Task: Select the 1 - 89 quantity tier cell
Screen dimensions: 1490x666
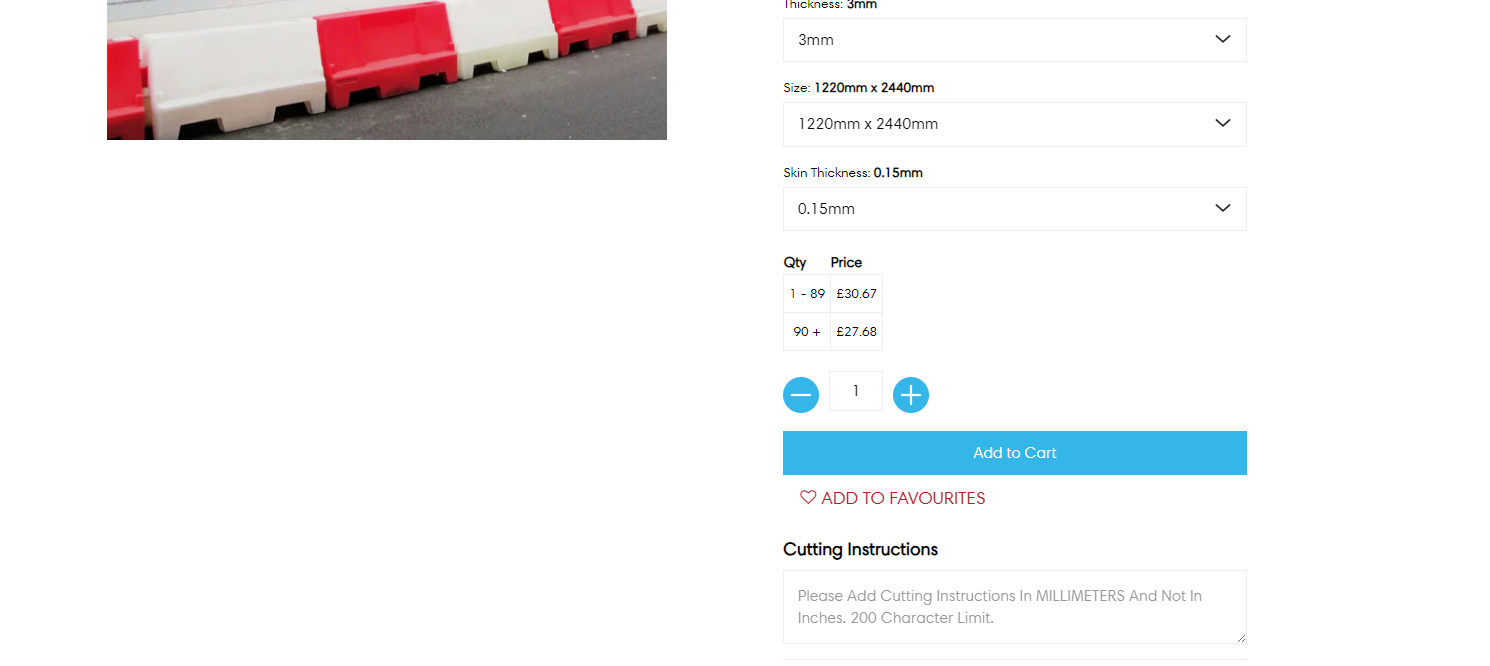Action: pos(807,294)
